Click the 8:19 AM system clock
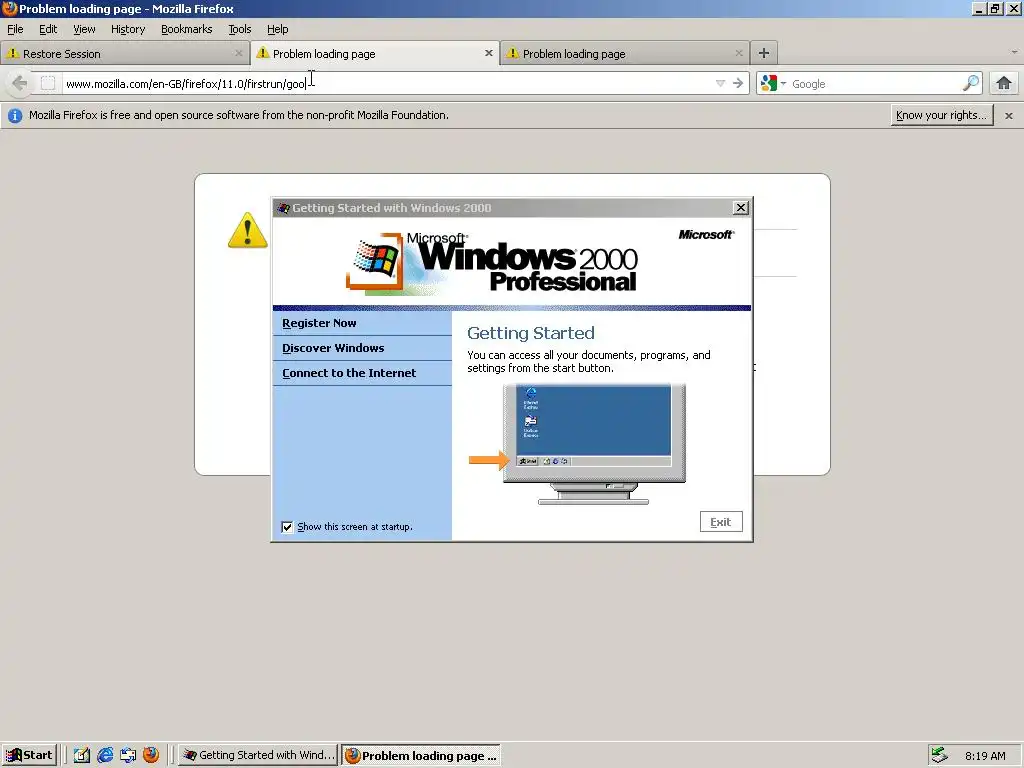 985,756
